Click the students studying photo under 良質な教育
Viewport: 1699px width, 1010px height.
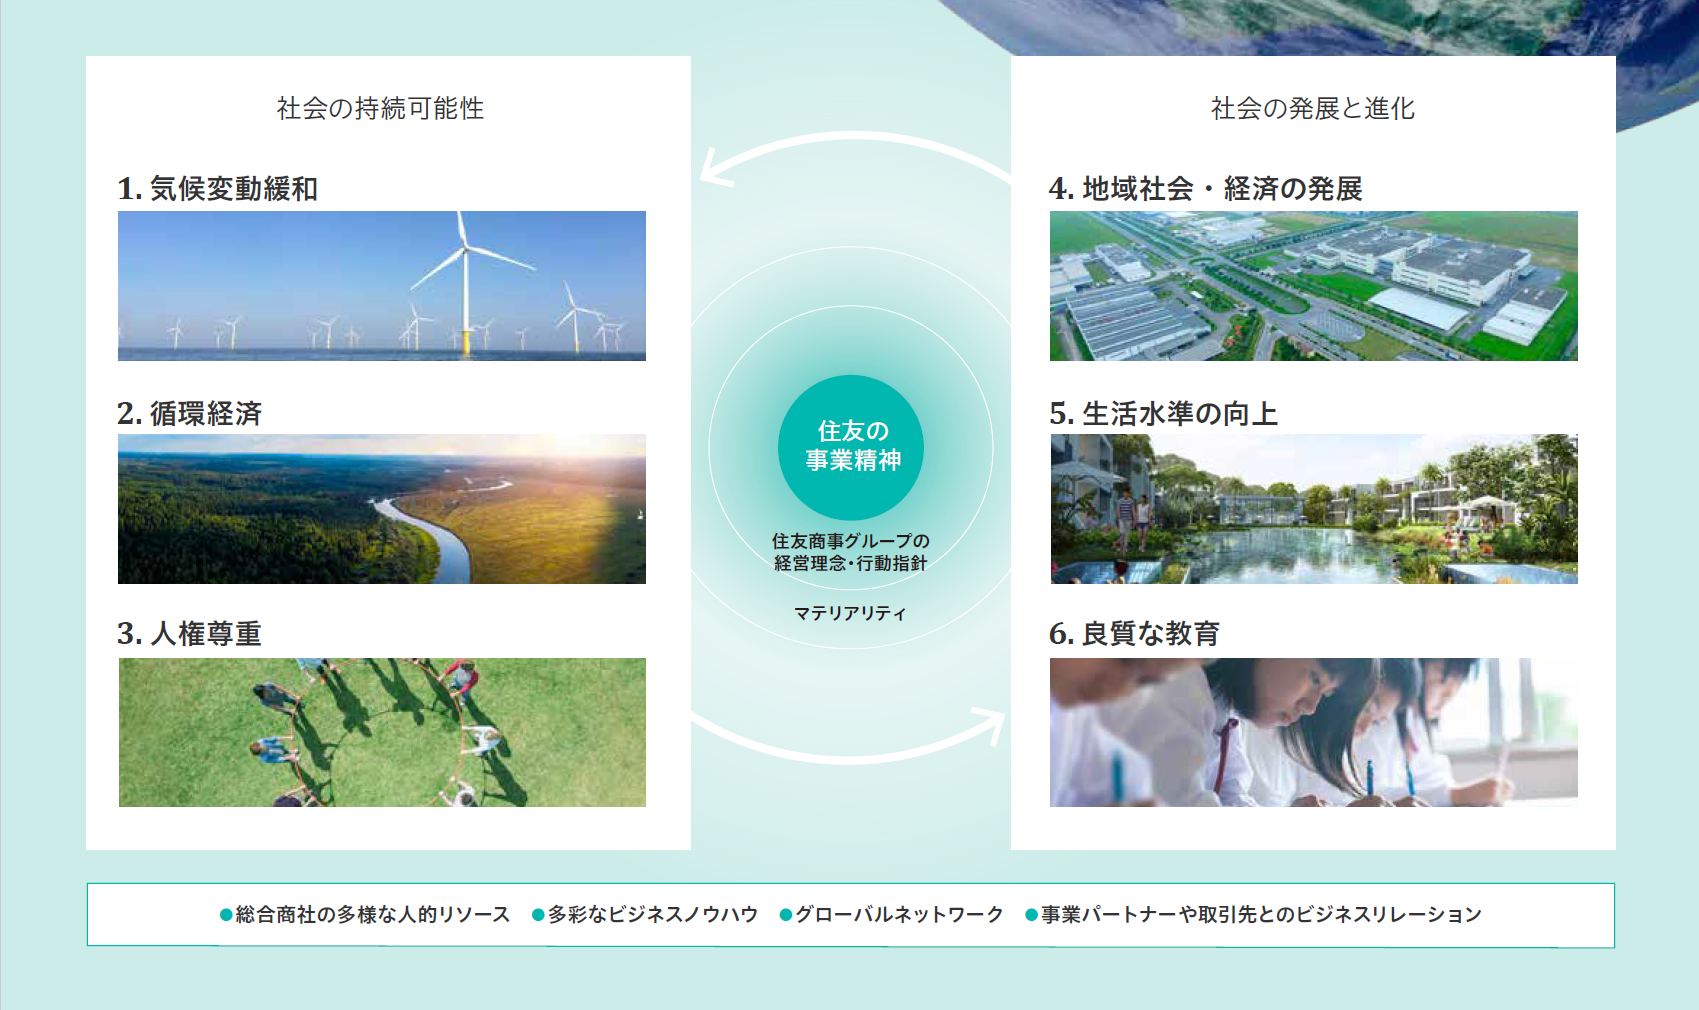coord(1314,732)
